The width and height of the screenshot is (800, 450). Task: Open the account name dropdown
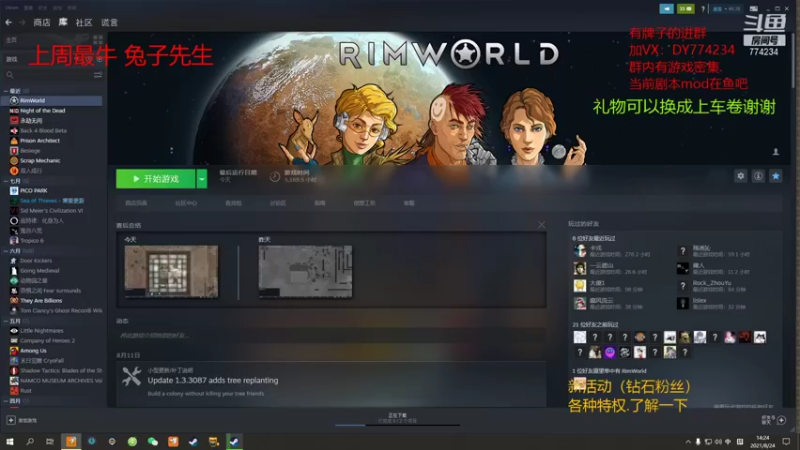point(727,9)
